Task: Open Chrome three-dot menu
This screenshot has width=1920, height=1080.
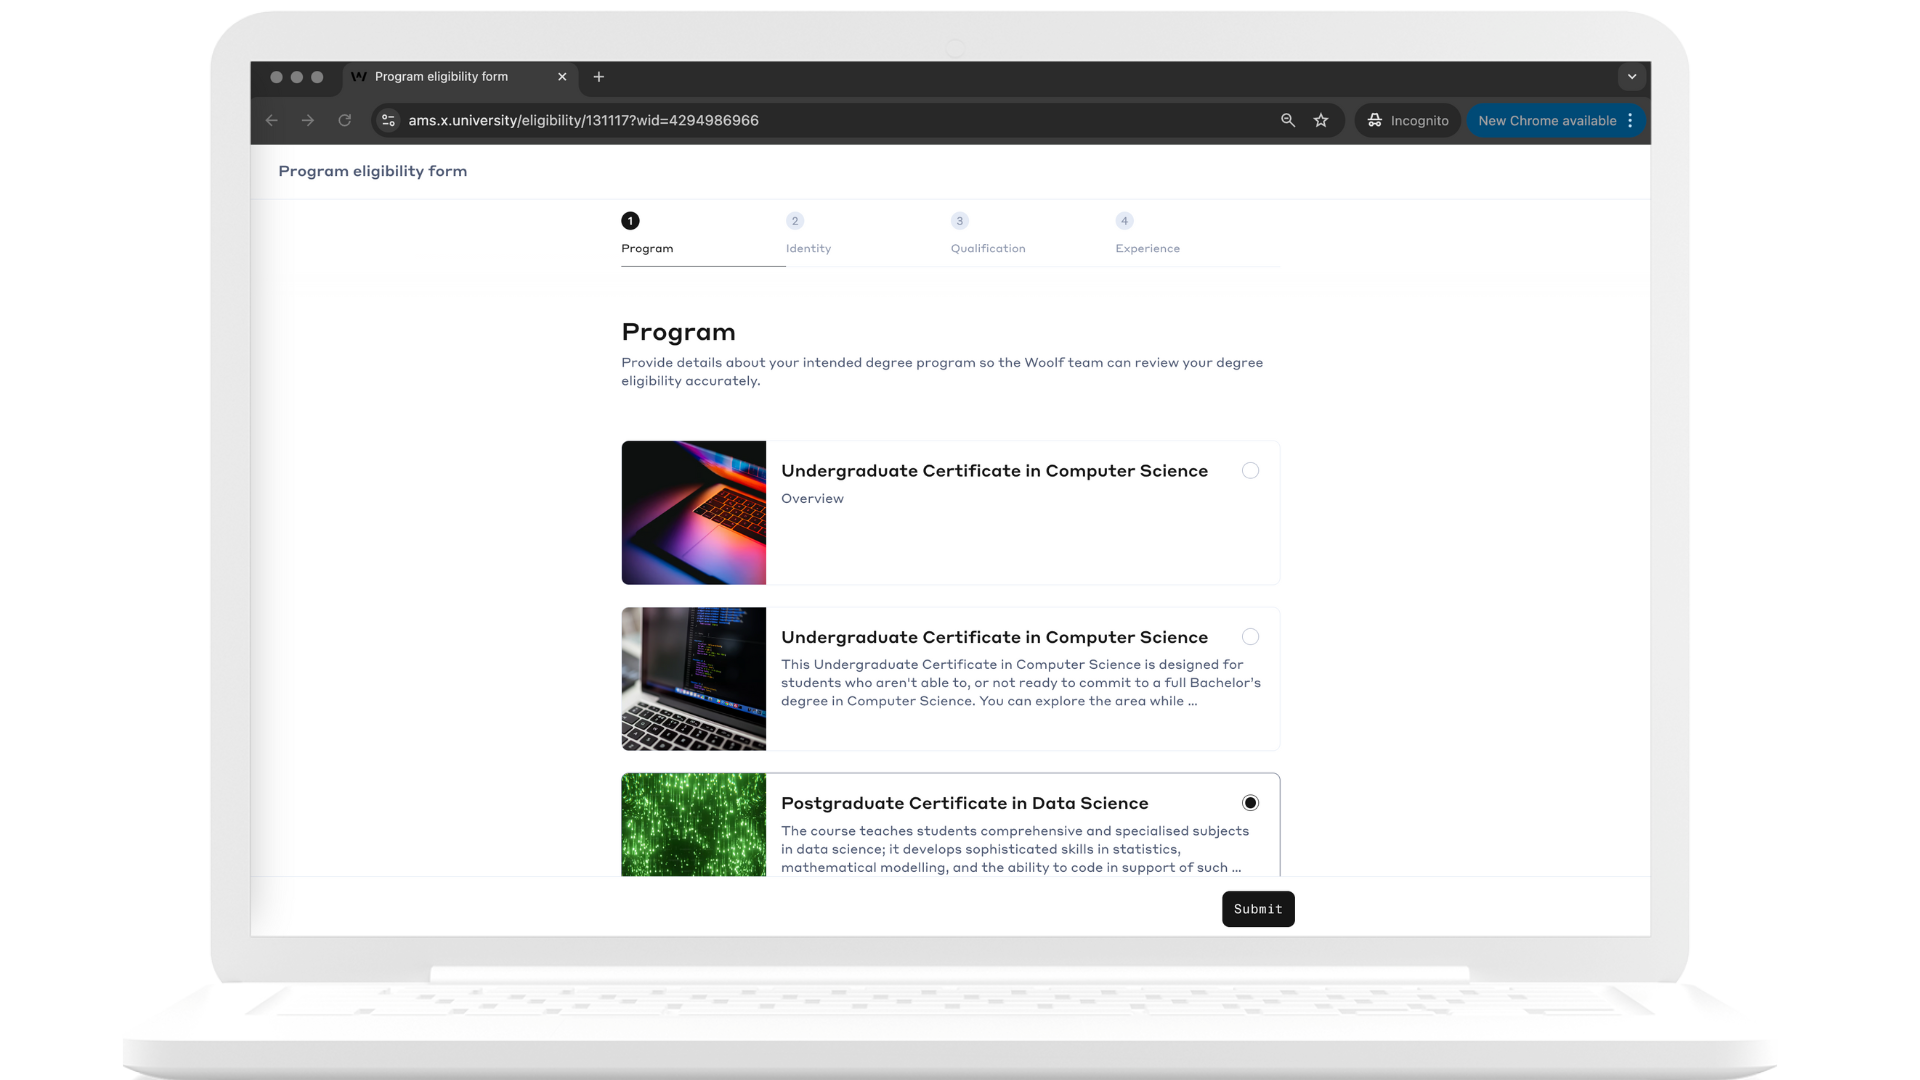Action: coord(1631,120)
